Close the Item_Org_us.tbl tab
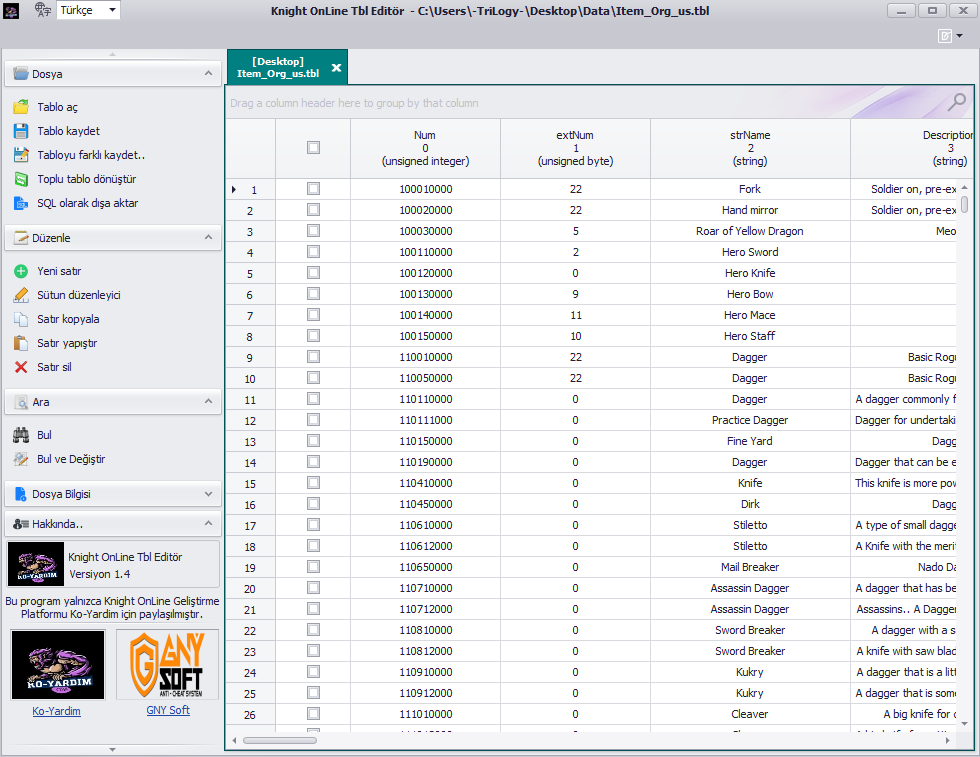Screen dimensions: 980x757 [336, 67]
